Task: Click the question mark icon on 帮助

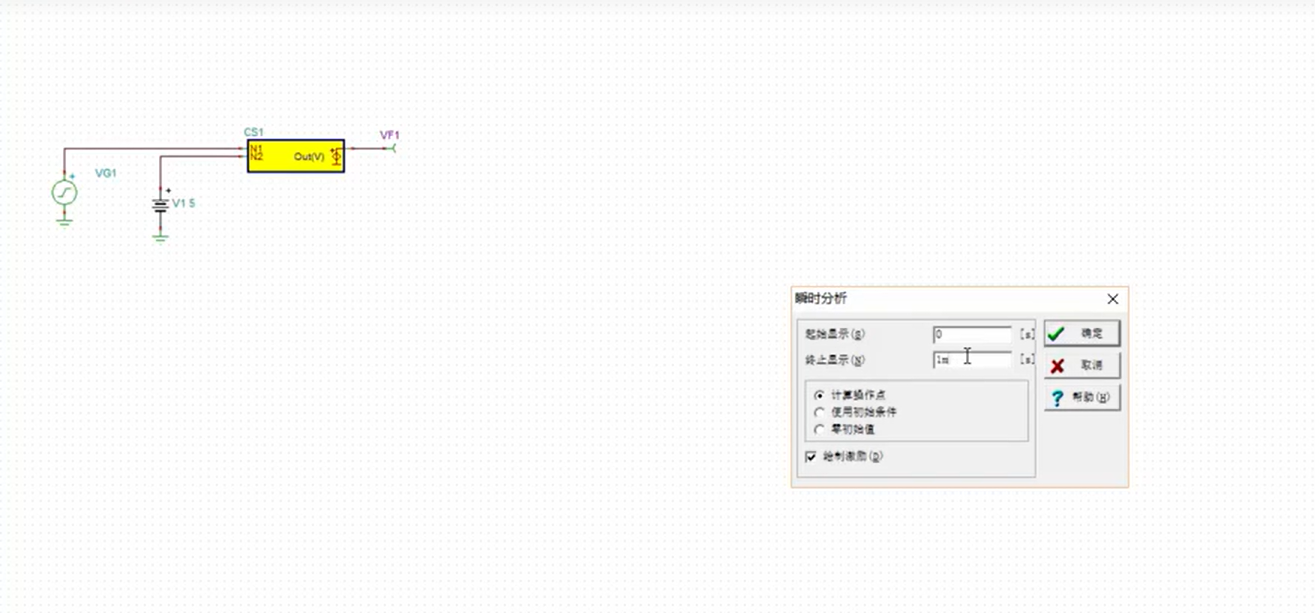Action: tap(1058, 397)
